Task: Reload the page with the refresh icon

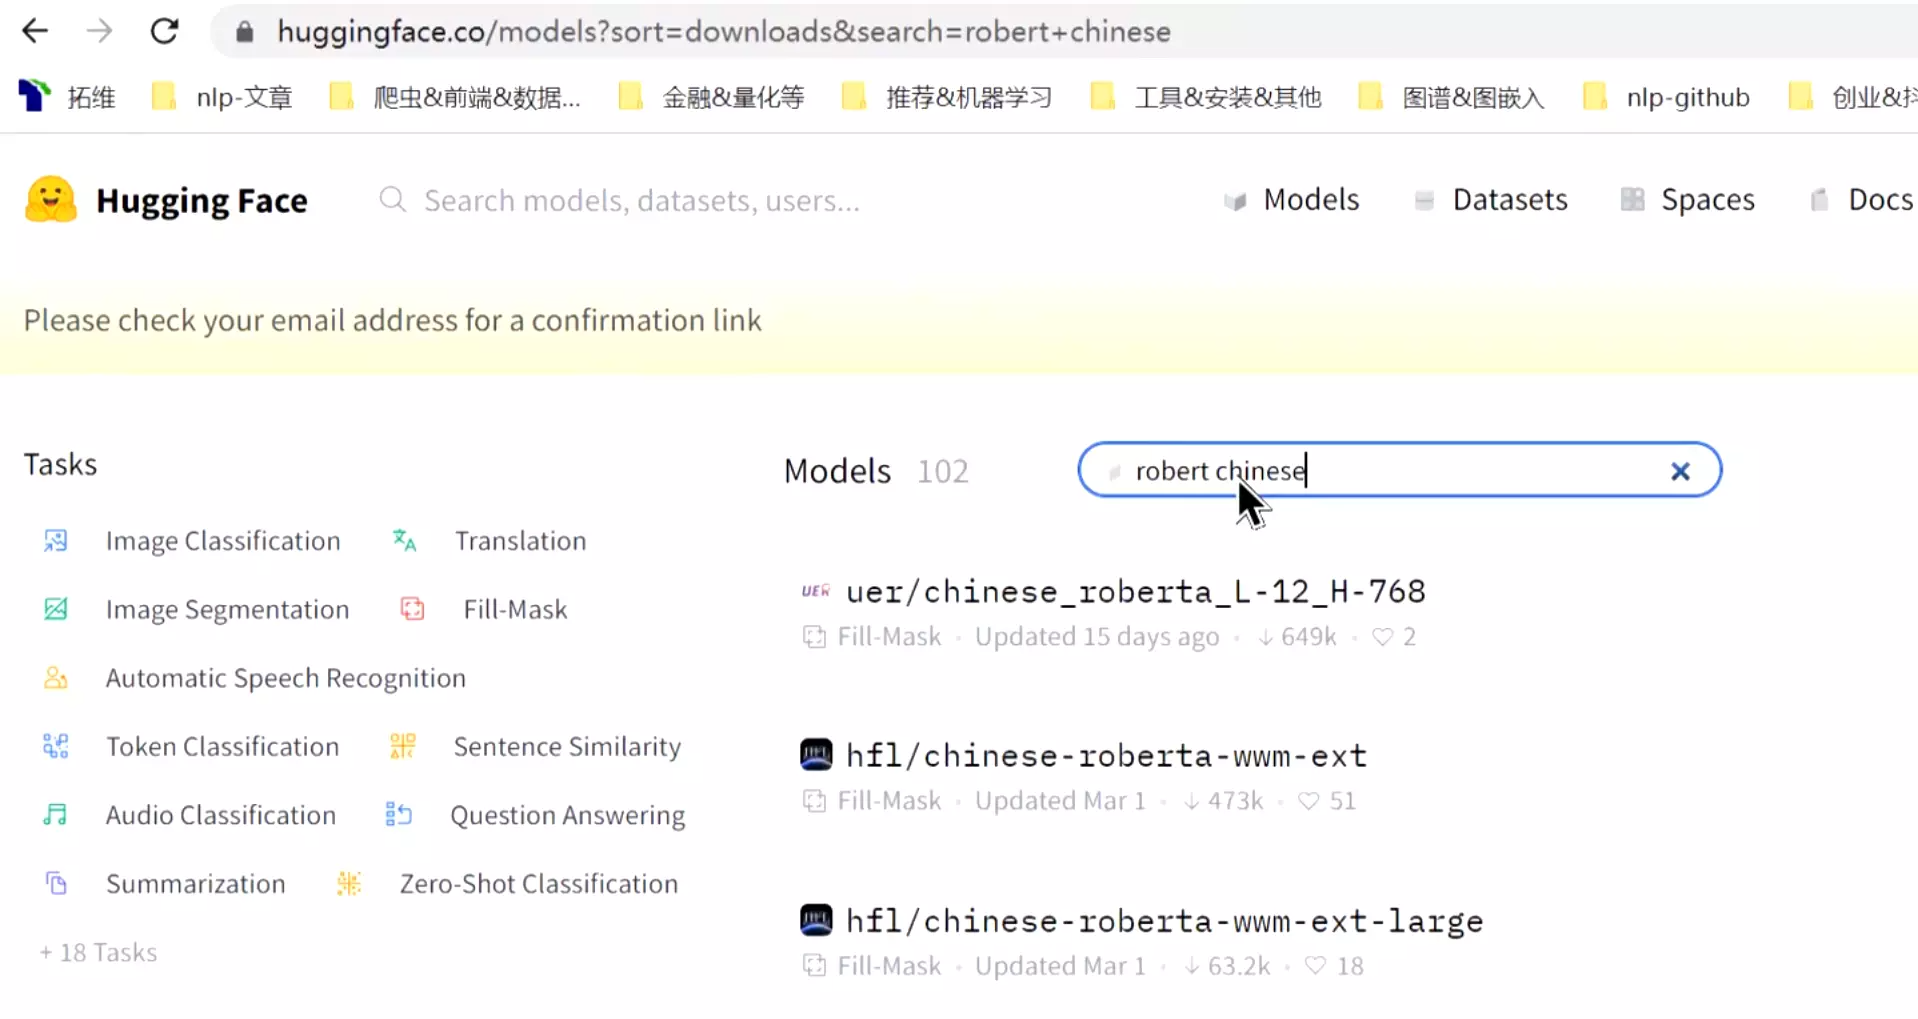Action: coord(164,31)
